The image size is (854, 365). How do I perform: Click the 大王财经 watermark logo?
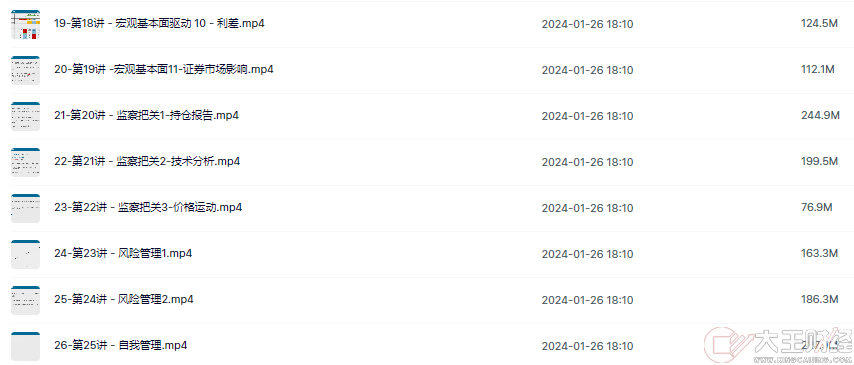(x=777, y=346)
